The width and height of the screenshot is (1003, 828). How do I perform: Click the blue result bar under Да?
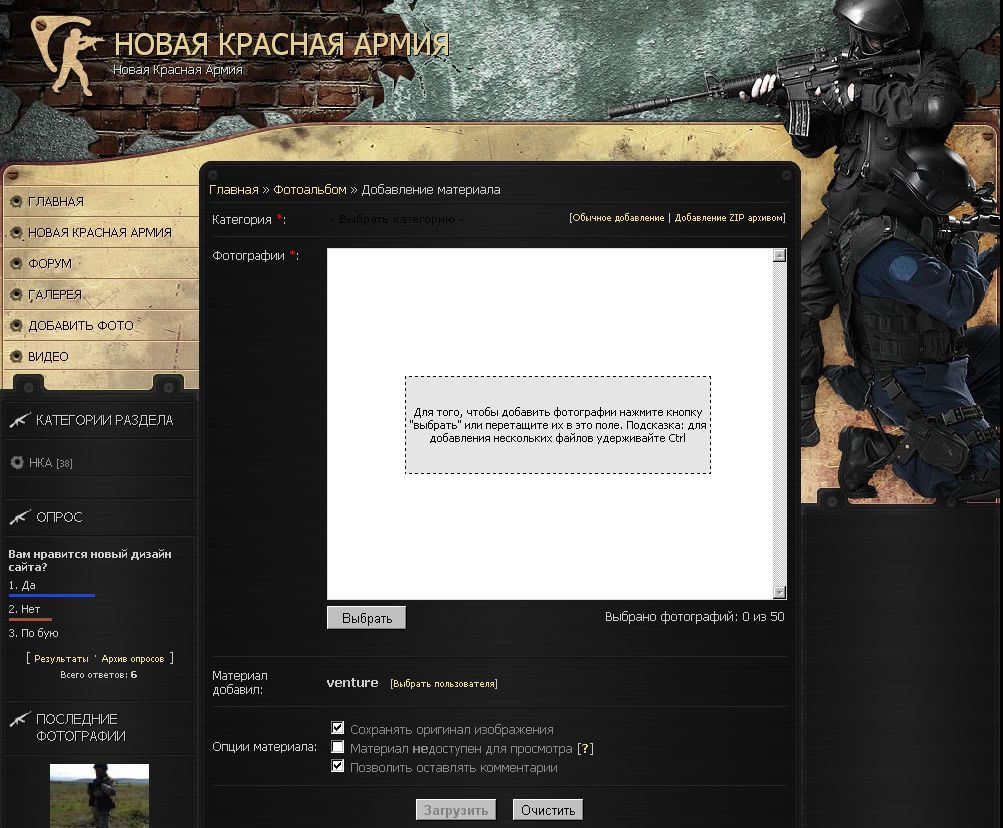pyautogui.click(x=52, y=595)
